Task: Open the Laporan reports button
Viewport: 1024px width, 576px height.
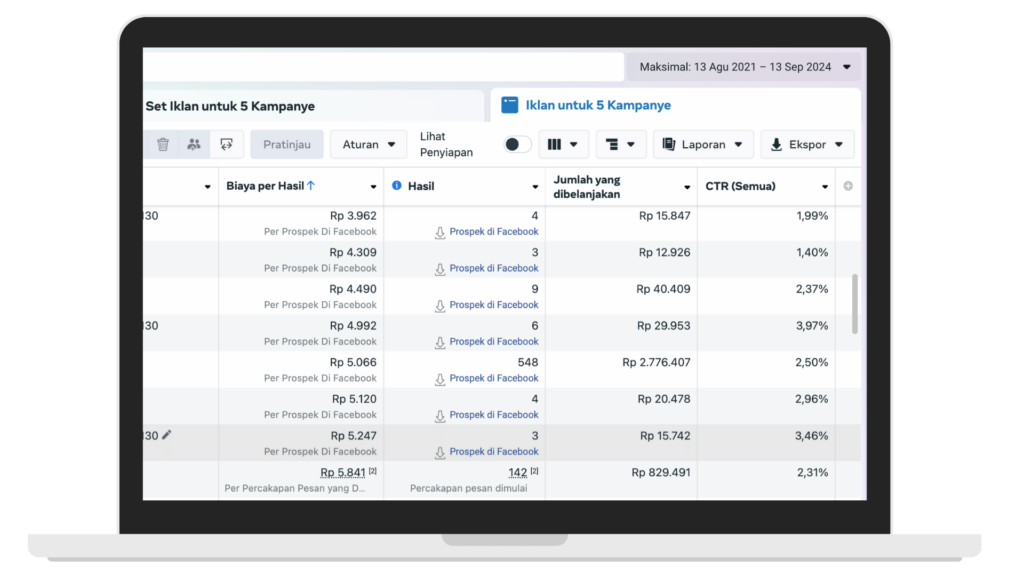Action: point(703,145)
